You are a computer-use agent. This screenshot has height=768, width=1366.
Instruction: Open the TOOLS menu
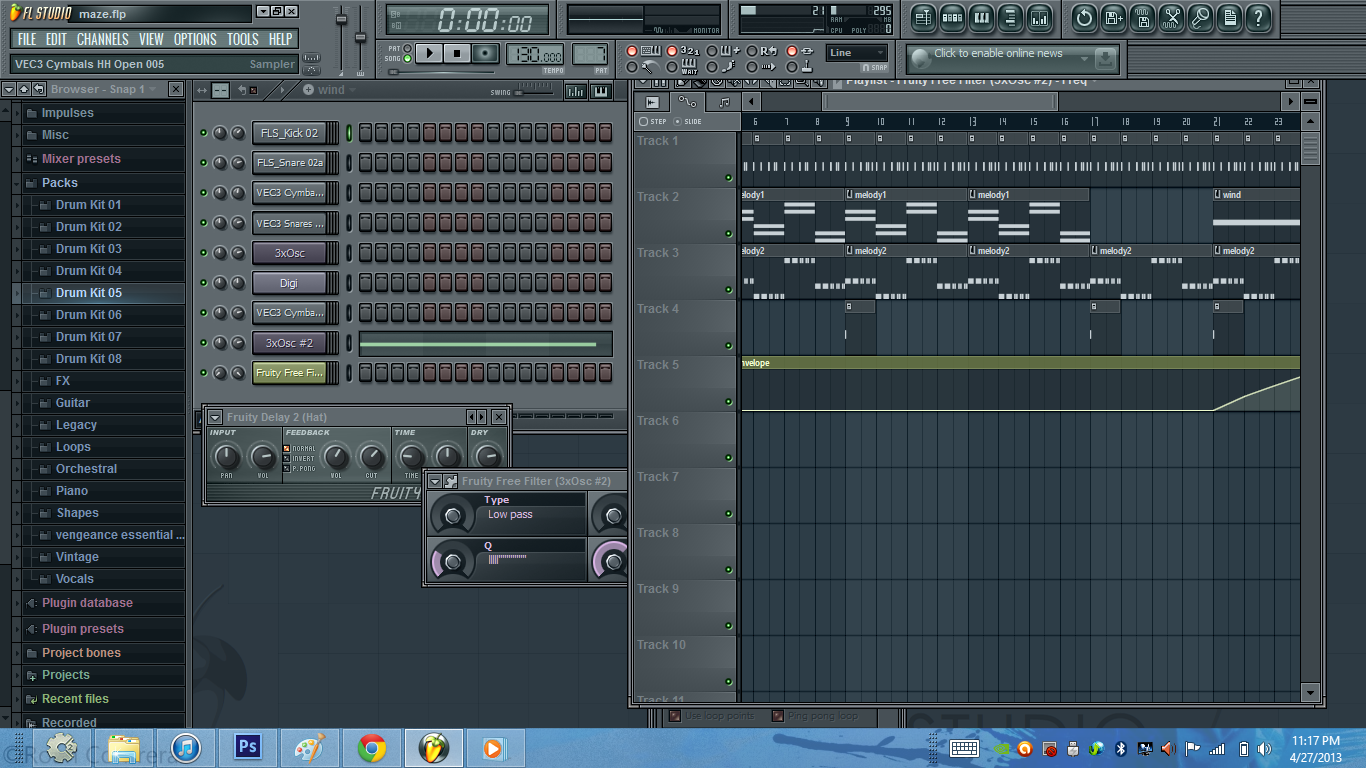point(242,39)
